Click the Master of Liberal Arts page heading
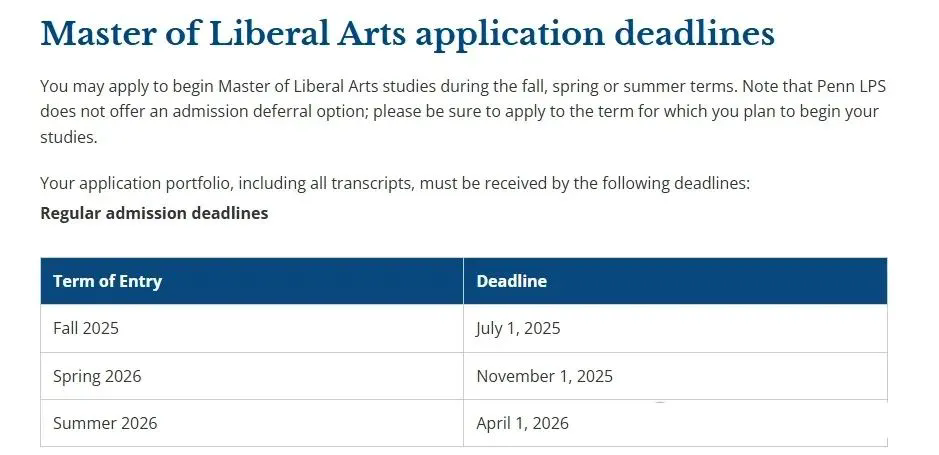The width and height of the screenshot is (939, 455). [407, 33]
